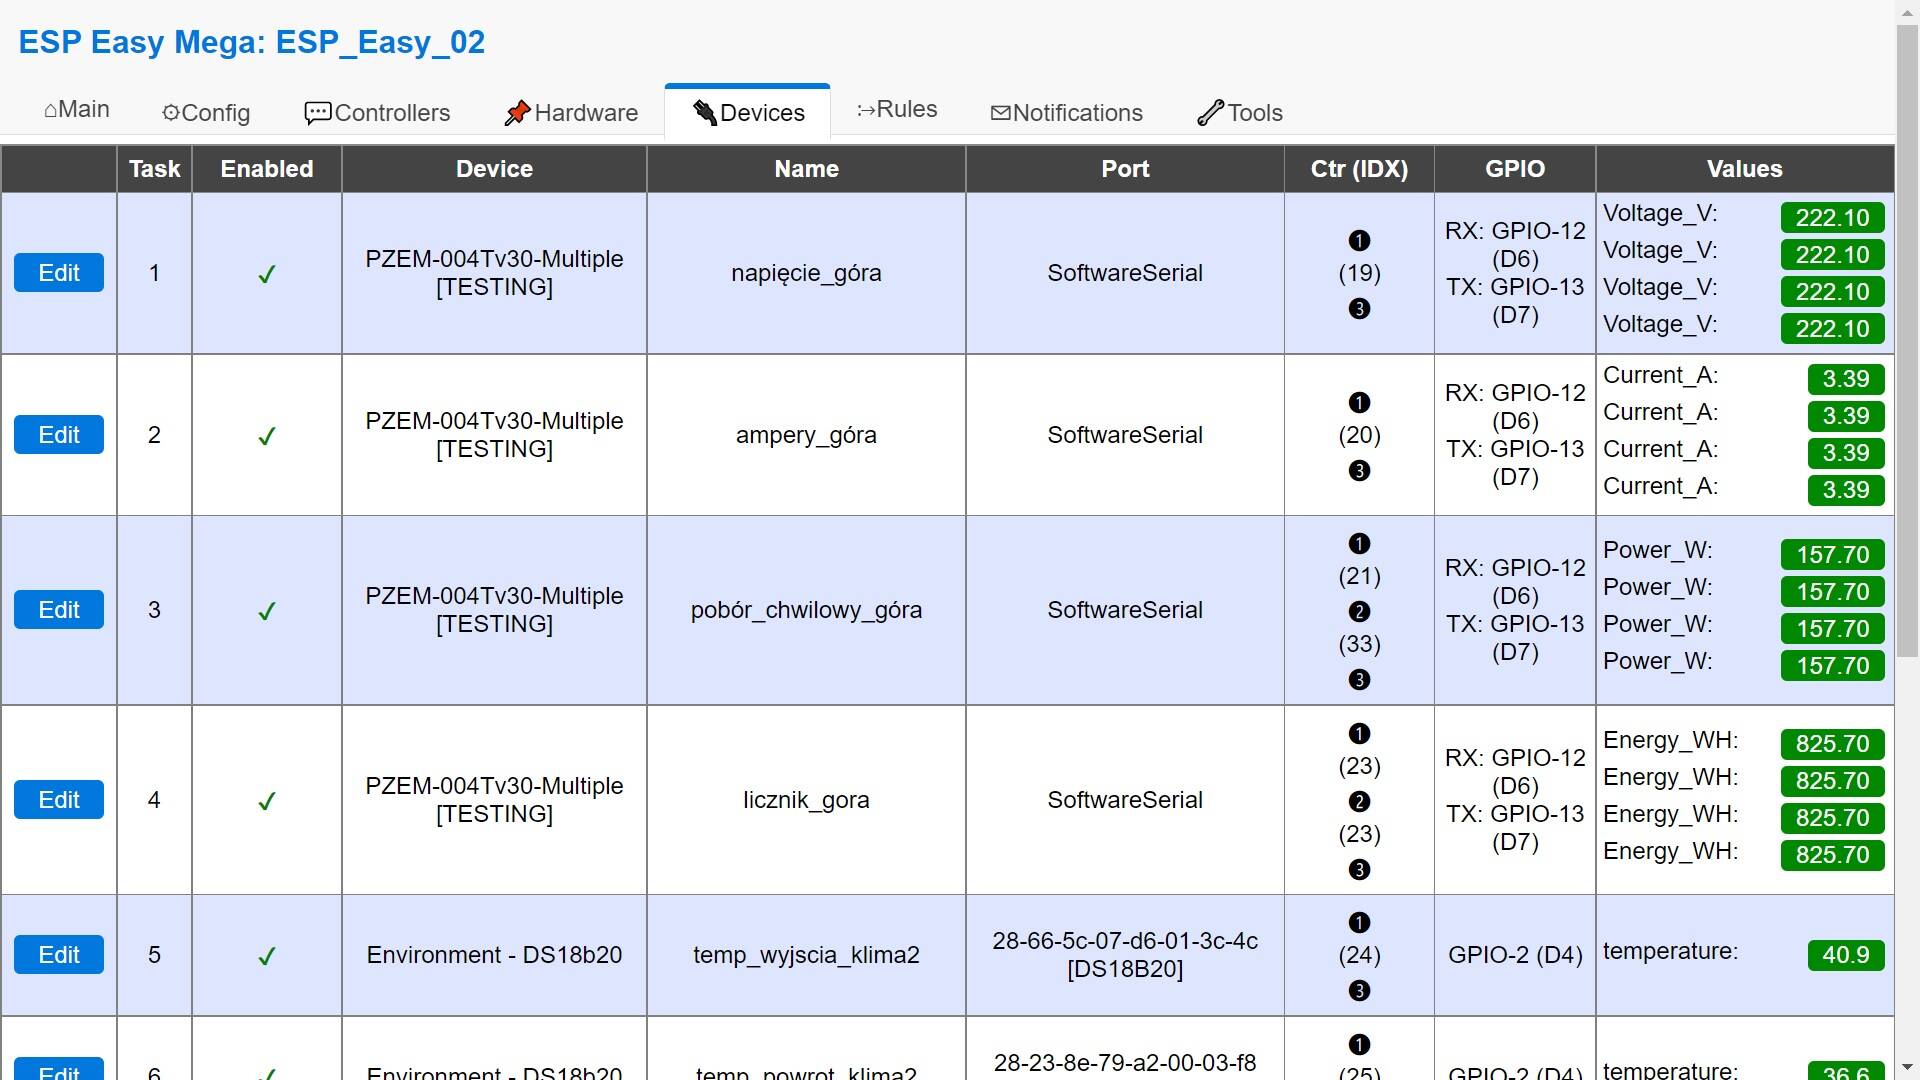
Task: Click enabled checkmark for task 3
Action: coord(267,611)
